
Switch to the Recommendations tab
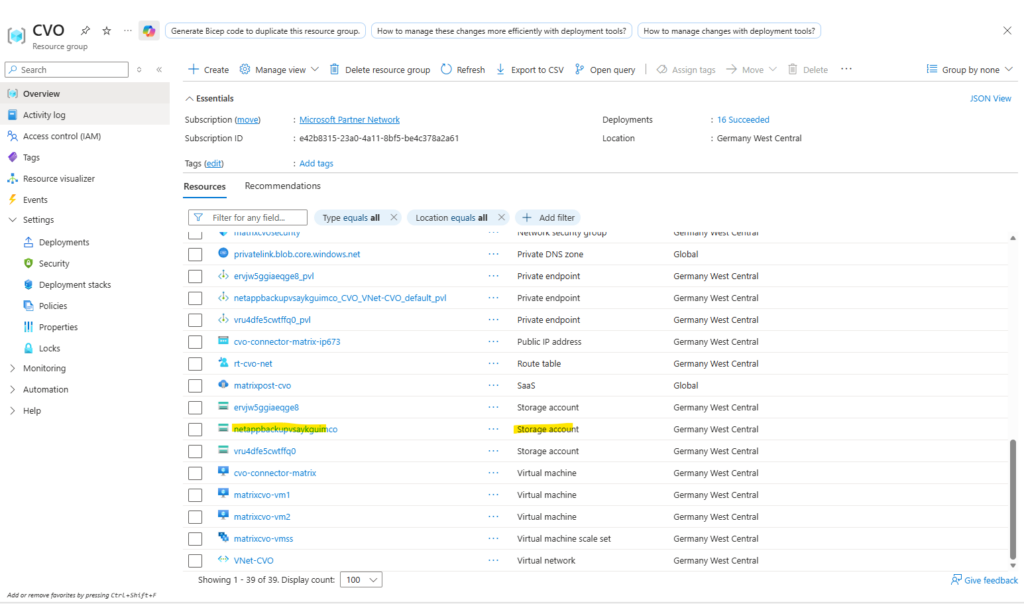282,186
